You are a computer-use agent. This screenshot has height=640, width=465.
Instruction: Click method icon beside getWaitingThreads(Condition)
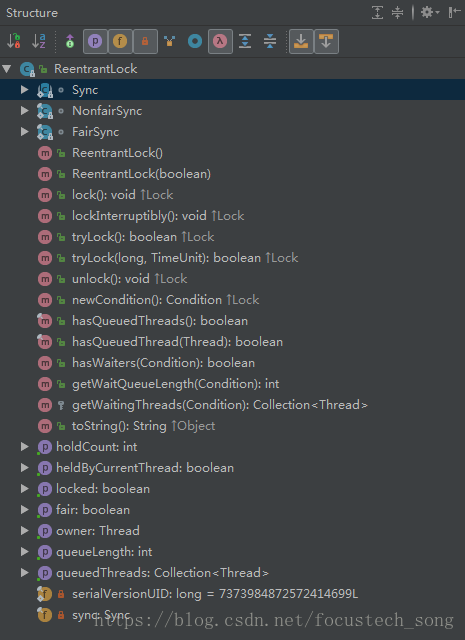tap(45, 405)
